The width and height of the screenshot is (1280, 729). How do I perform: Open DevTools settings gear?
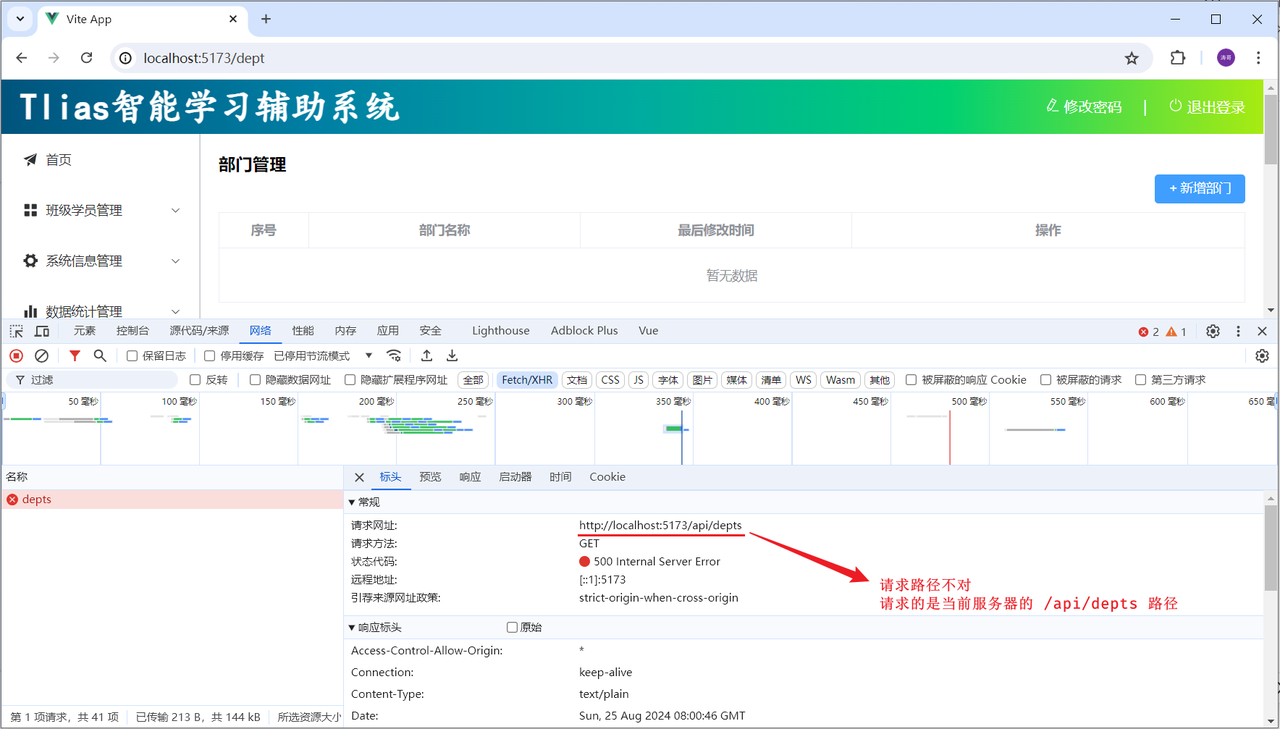click(x=1213, y=331)
